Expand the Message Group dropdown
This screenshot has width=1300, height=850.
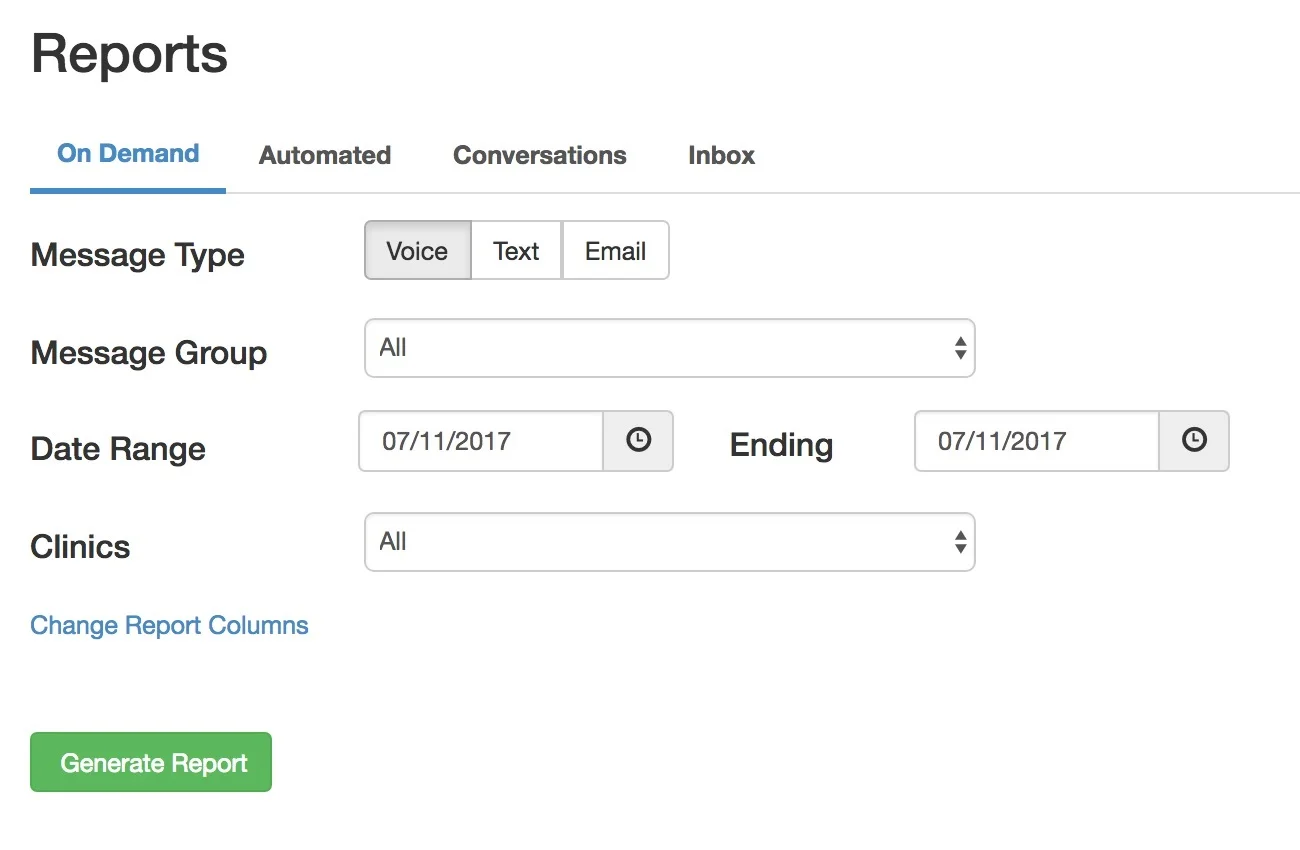(669, 348)
